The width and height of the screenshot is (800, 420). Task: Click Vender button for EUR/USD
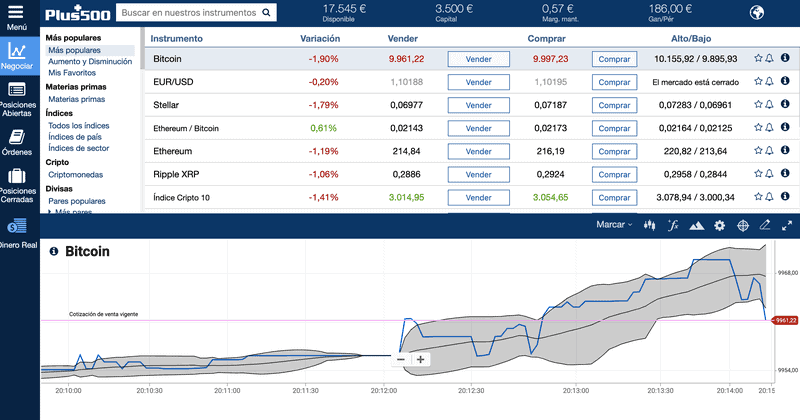(x=479, y=82)
